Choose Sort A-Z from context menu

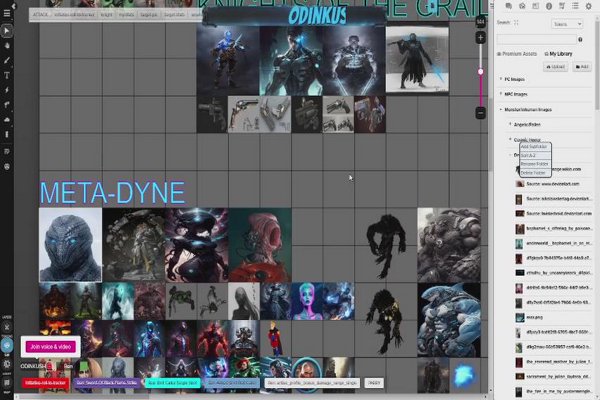click(x=534, y=155)
